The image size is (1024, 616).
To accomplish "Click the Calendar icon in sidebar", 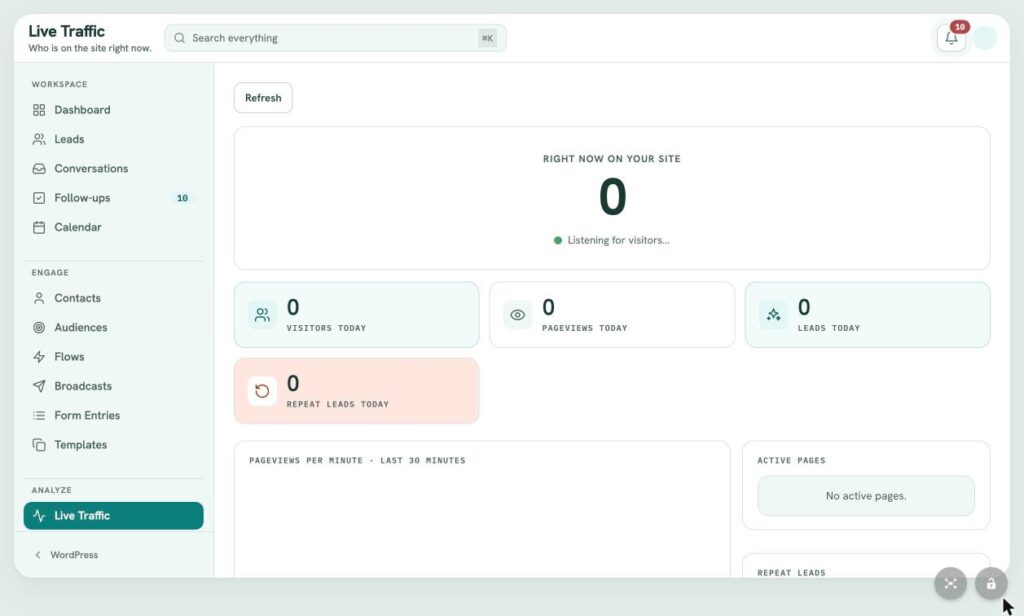I will point(39,227).
